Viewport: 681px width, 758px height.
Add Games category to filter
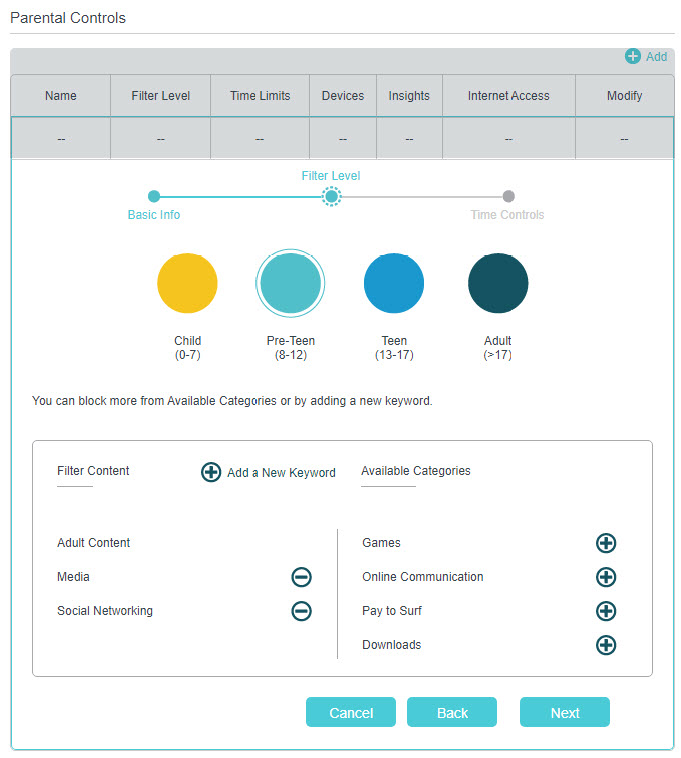pyautogui.click(x=606, y=543)
